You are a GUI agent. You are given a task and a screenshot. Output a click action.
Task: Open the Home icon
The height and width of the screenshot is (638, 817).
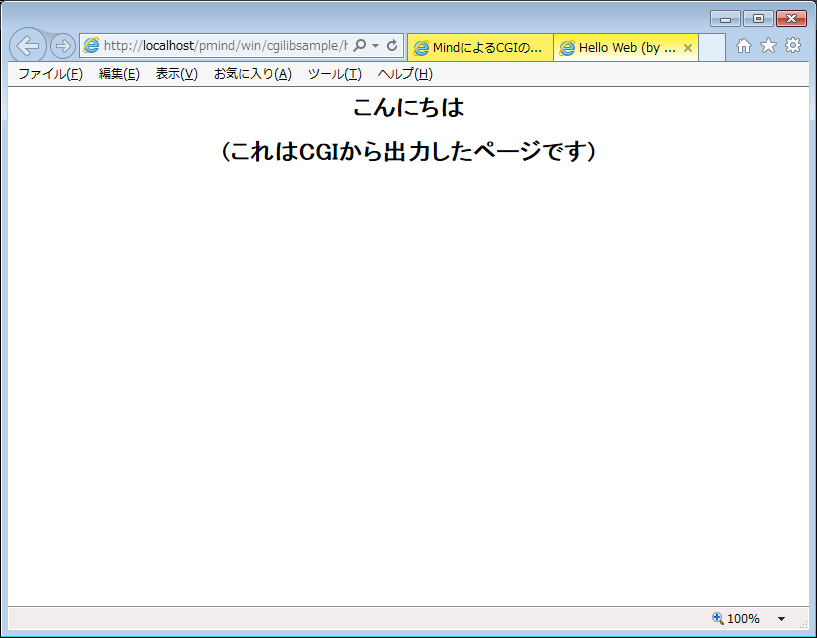744,46
